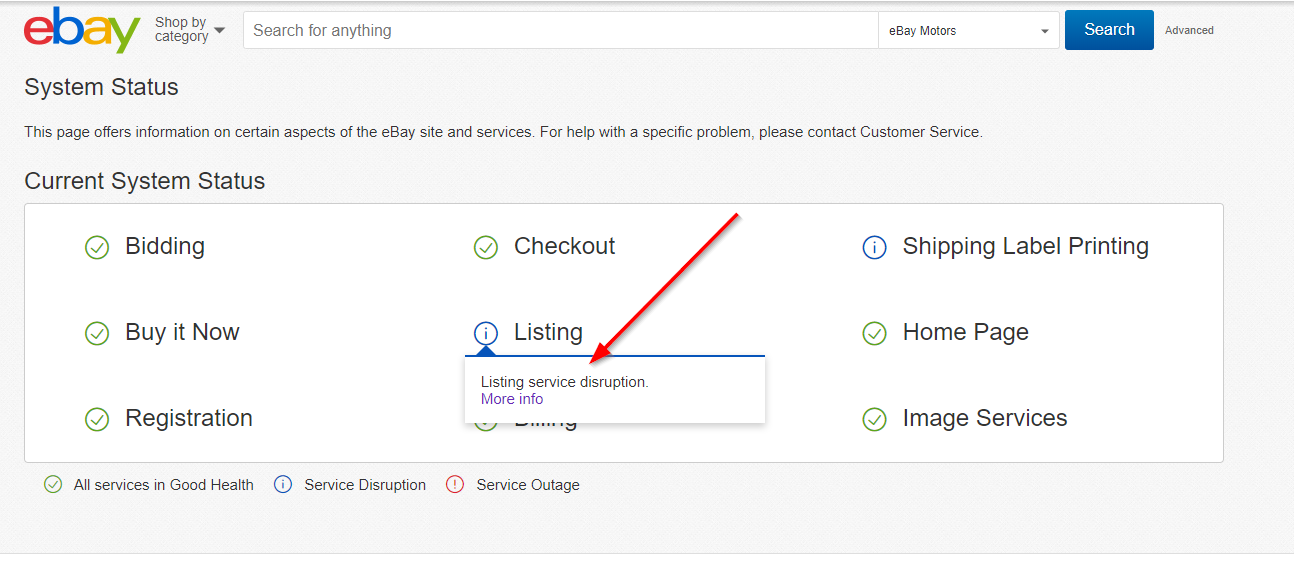Select the Home Page status label

(966, 332)
